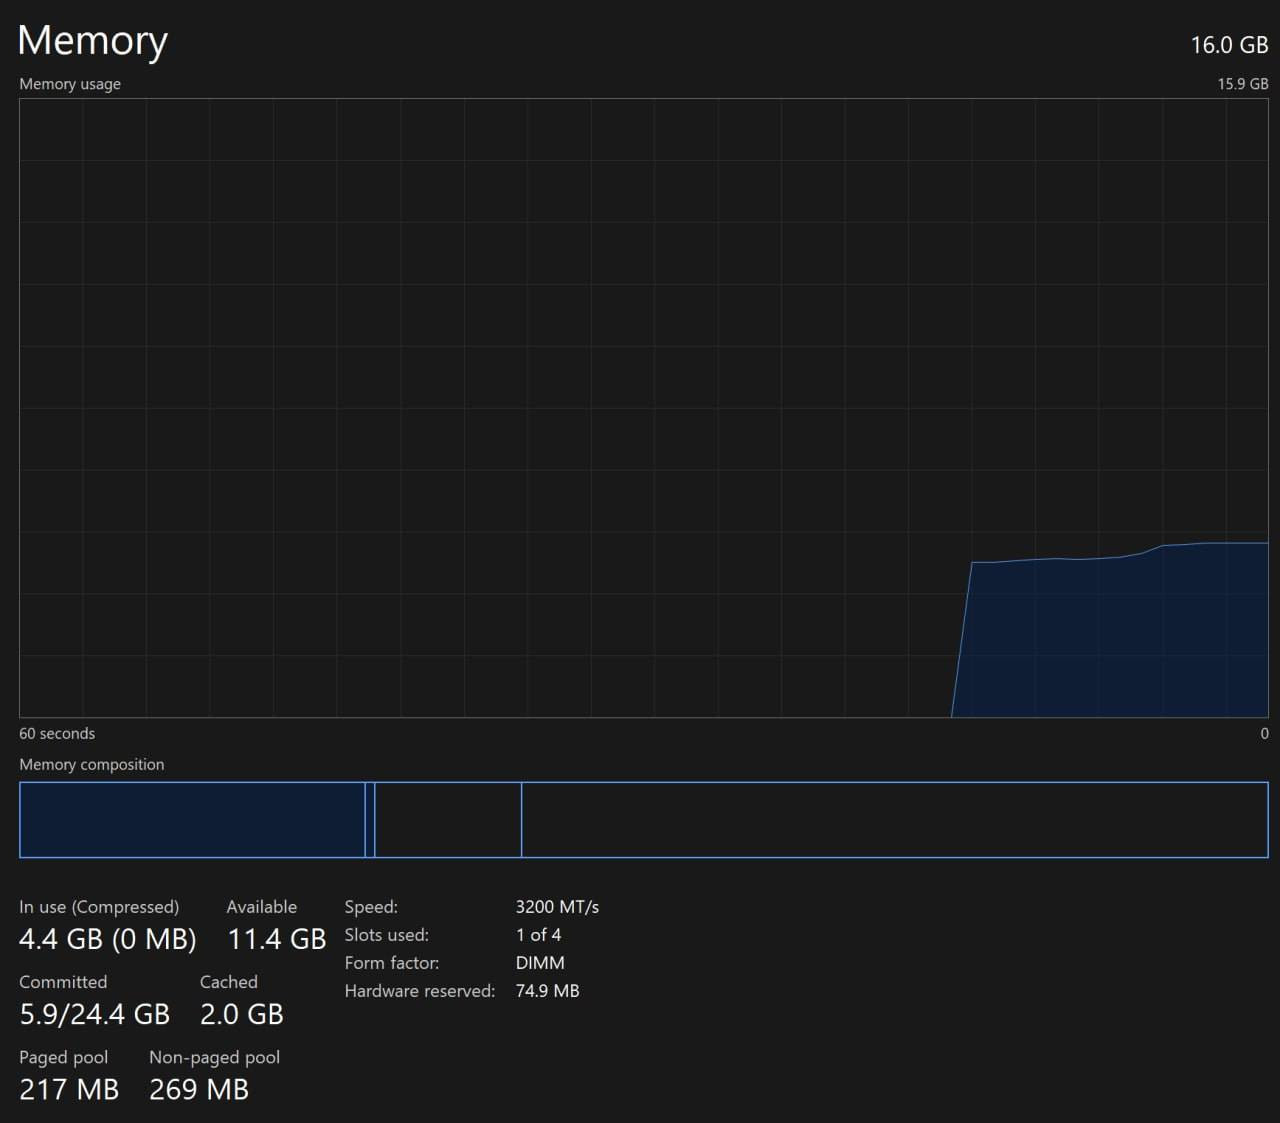
Task: Click the Cached 2.0 GB value
Action: click(x=241, y=1014)
